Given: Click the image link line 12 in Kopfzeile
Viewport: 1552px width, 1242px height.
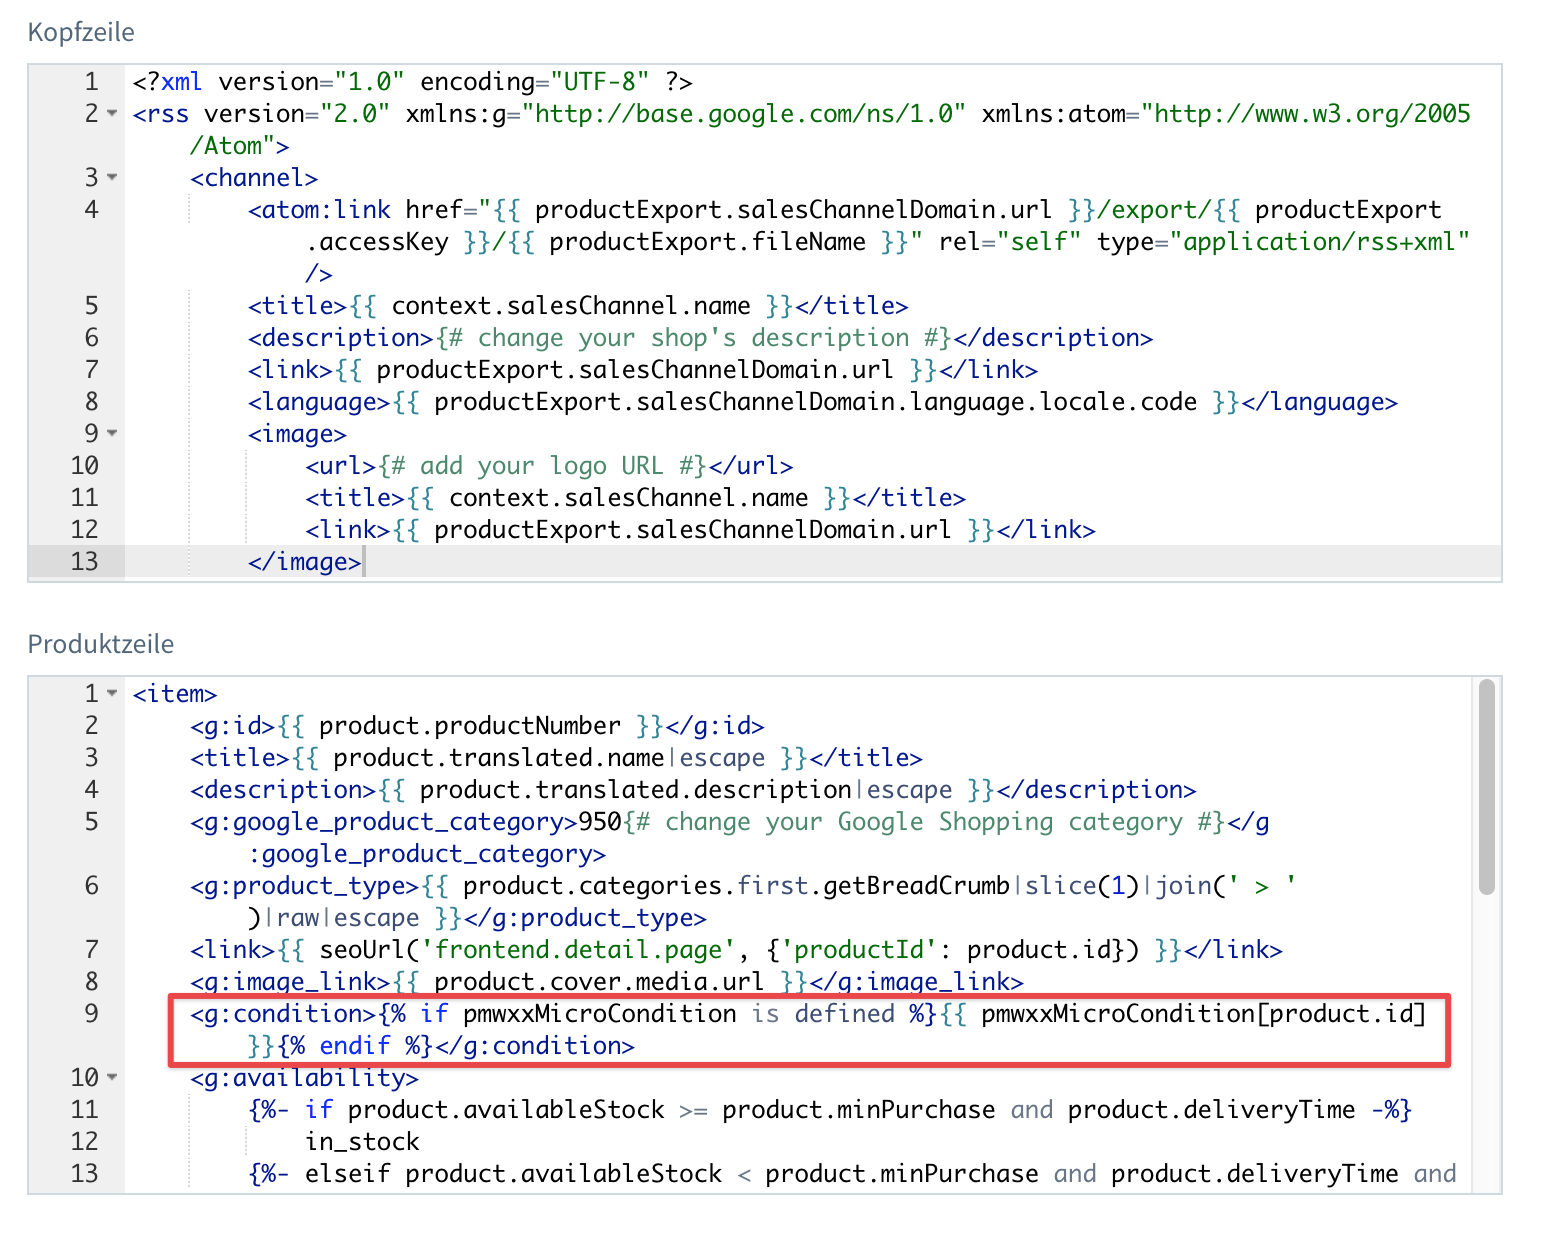Looking at the screenshot, I should [700, 530].
